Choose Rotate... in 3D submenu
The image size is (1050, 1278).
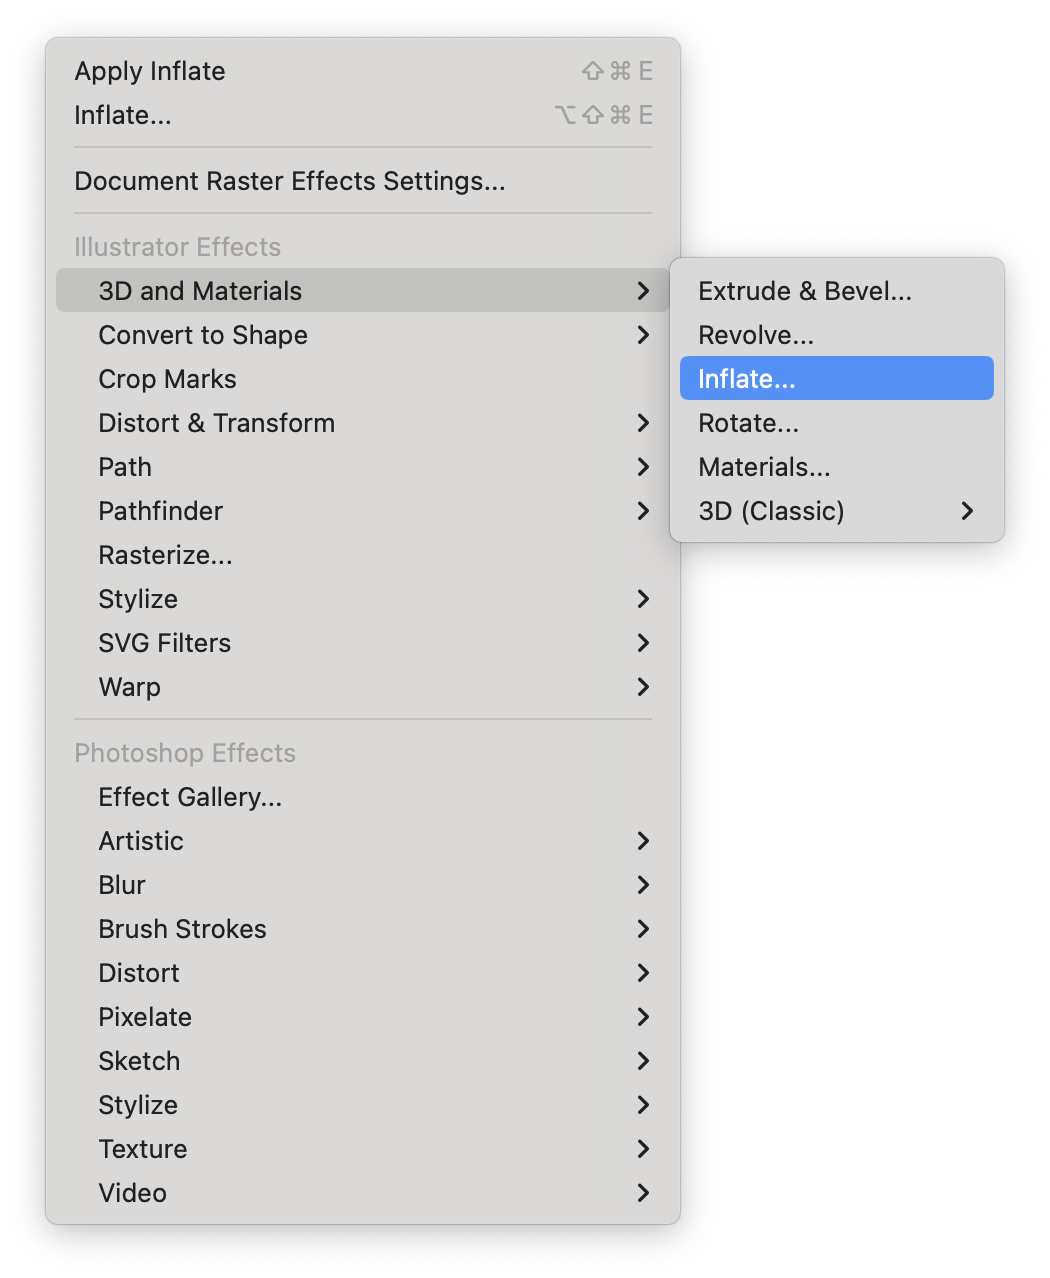point(837,423)
